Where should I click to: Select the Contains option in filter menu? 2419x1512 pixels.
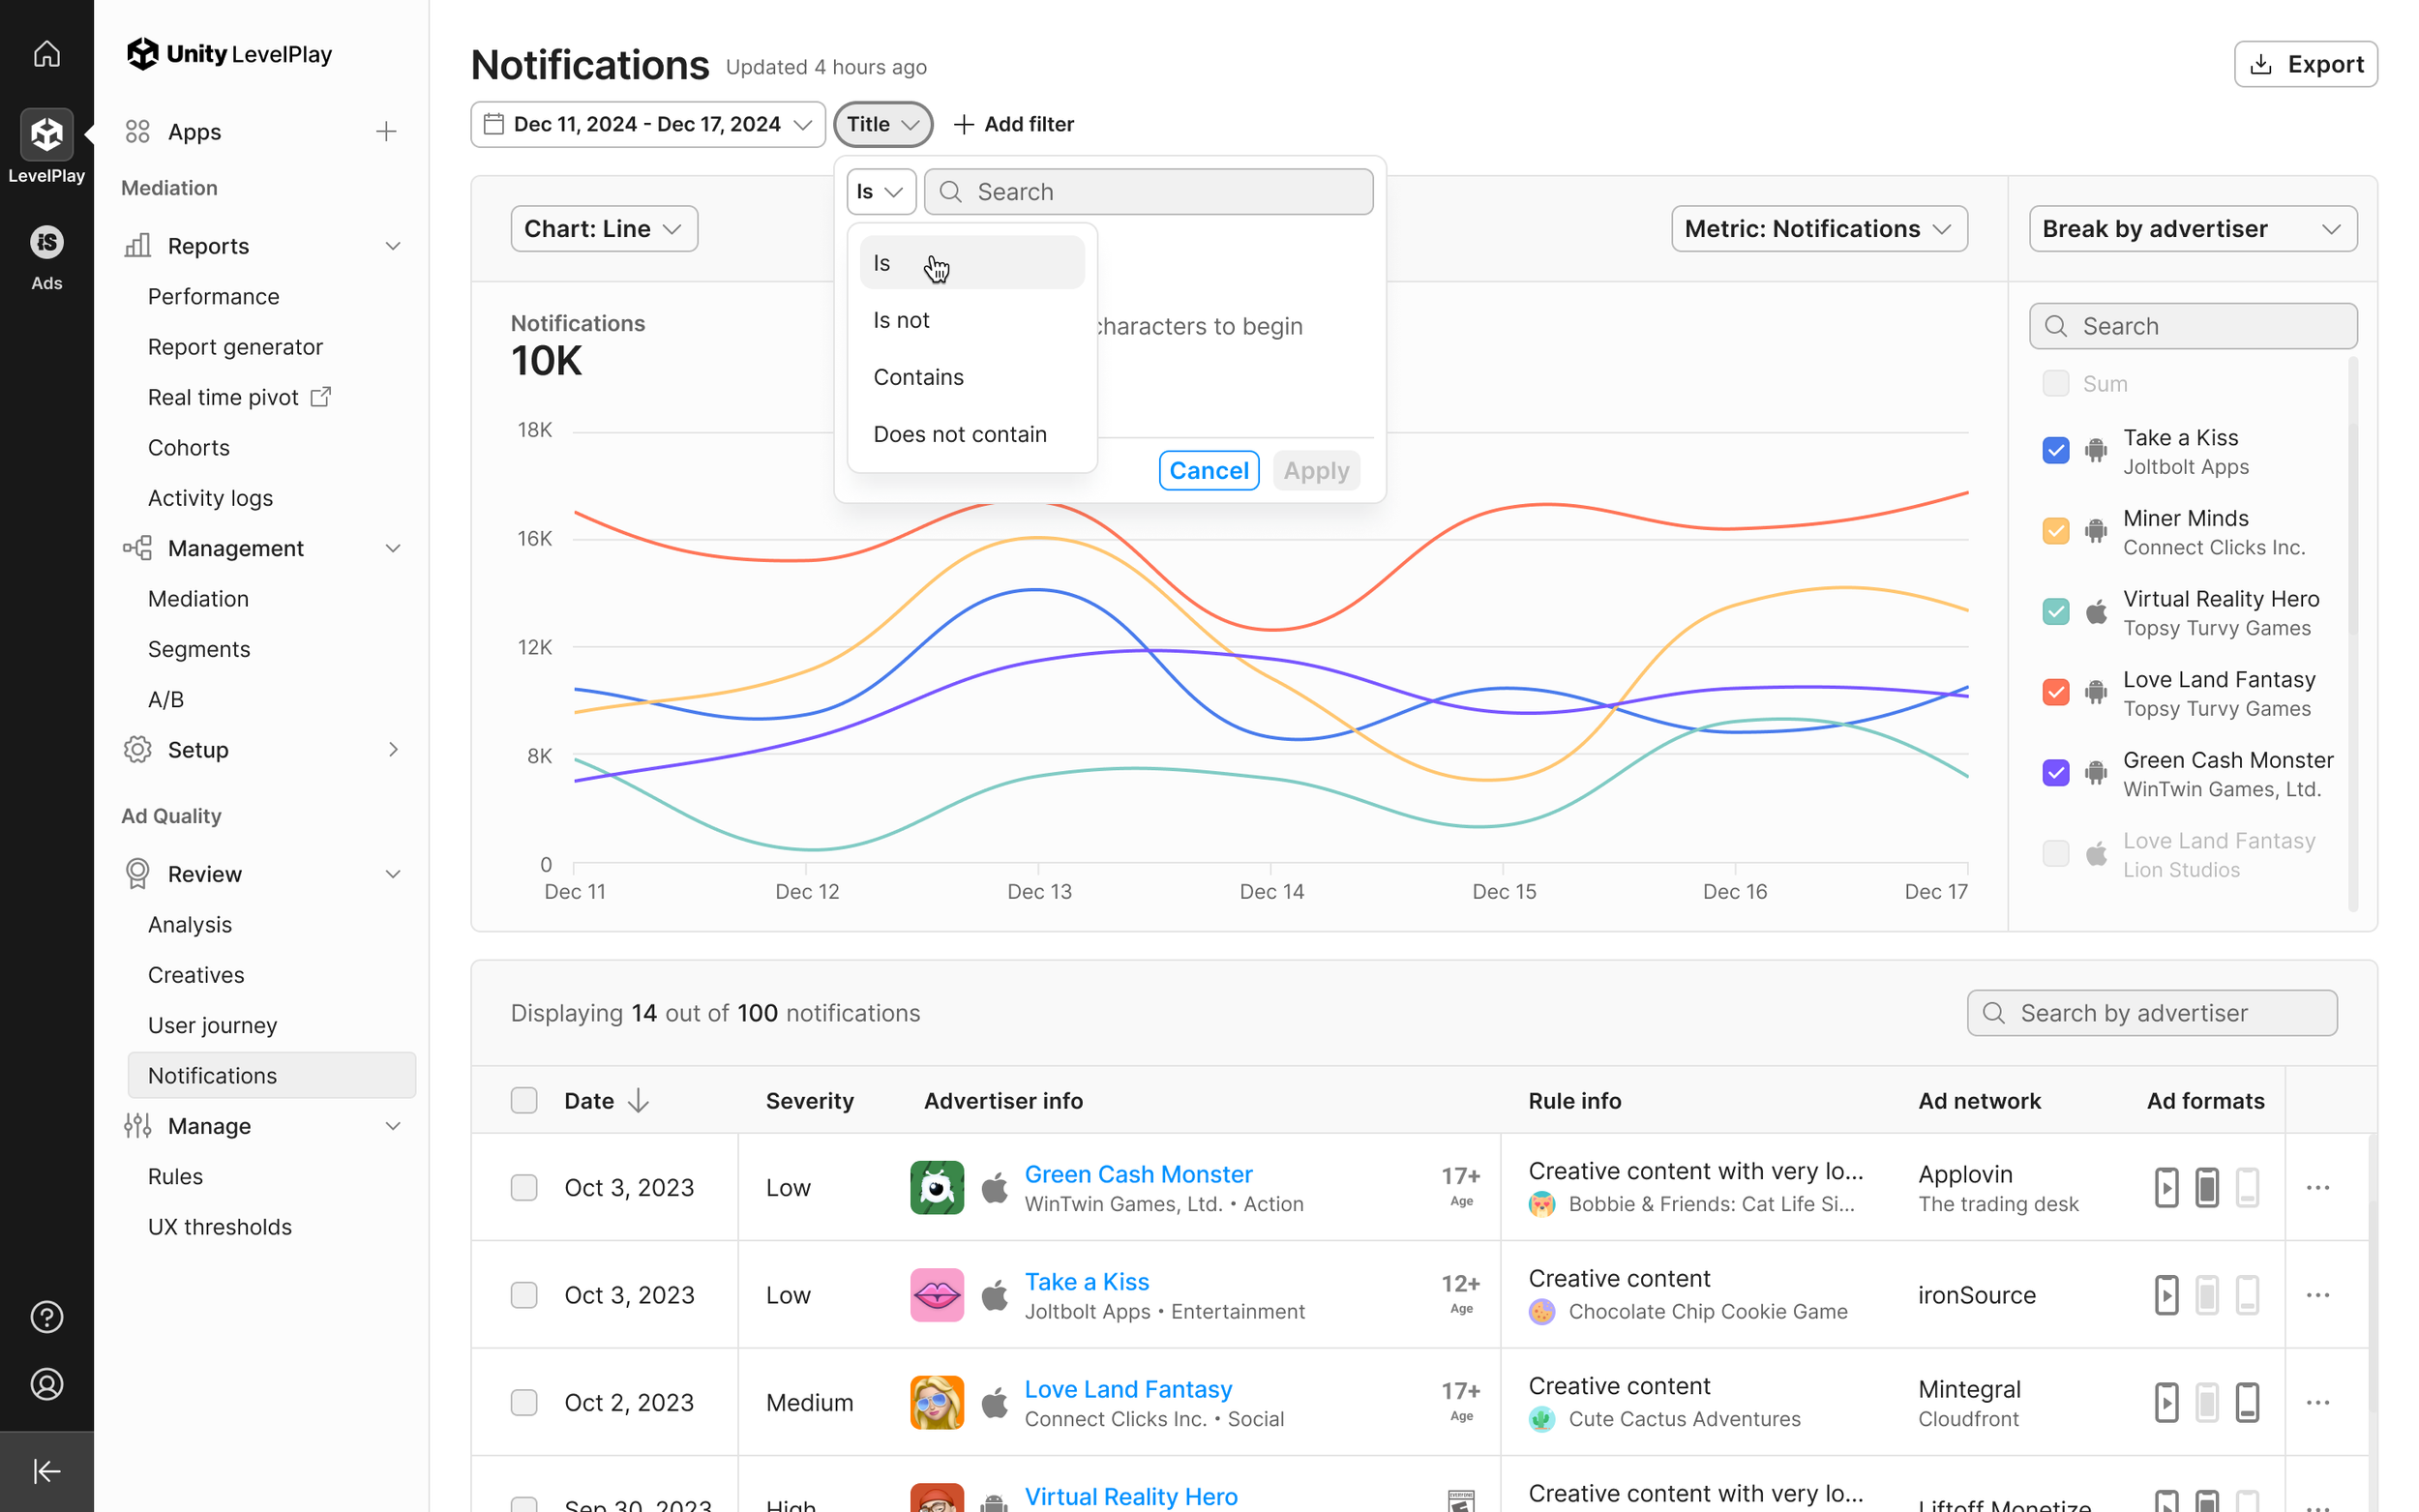918,377
